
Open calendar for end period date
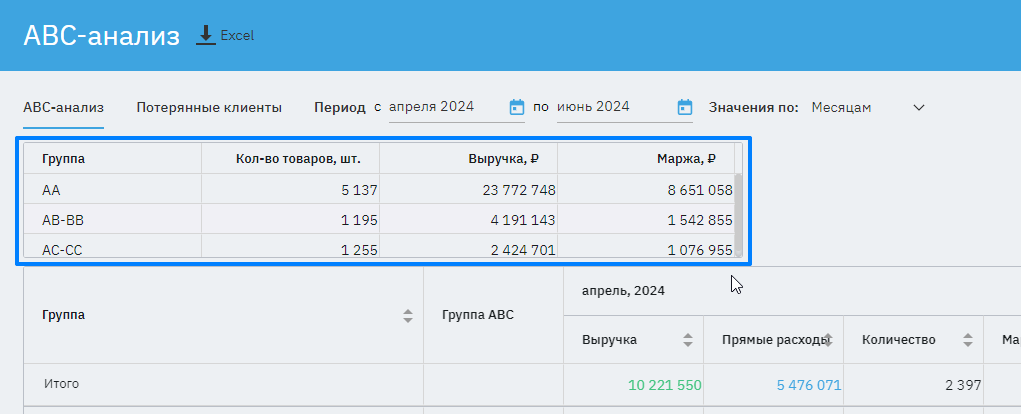pos(685,107)
